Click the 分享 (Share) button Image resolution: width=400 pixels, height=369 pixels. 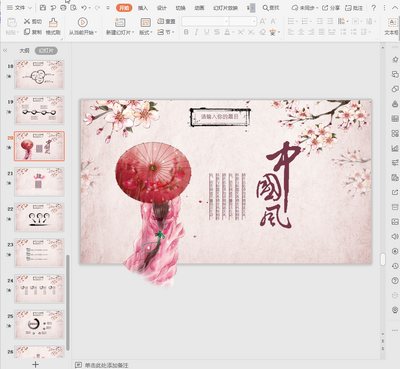[x=331, y=8]
